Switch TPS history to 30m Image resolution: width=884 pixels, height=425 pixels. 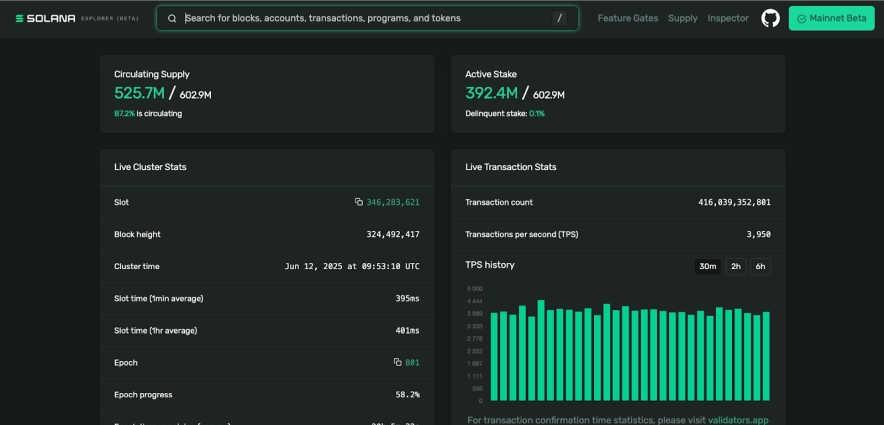click(x=708, y=266)
